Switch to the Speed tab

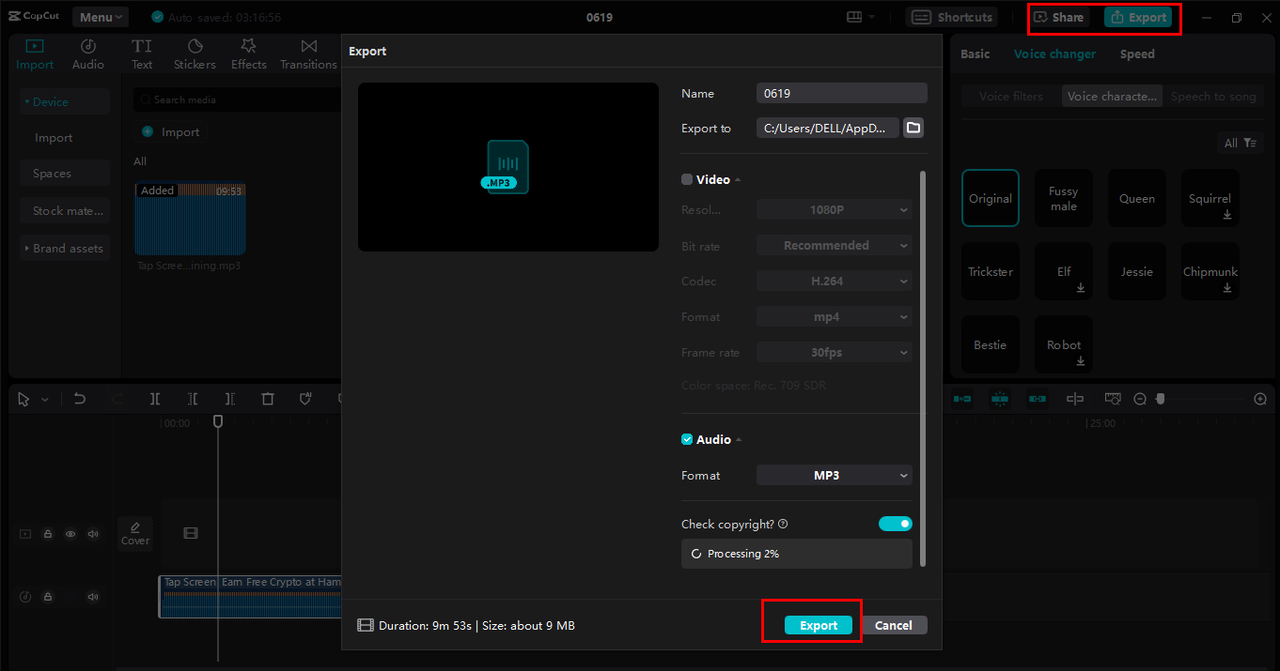click(x=1137, y=54)
